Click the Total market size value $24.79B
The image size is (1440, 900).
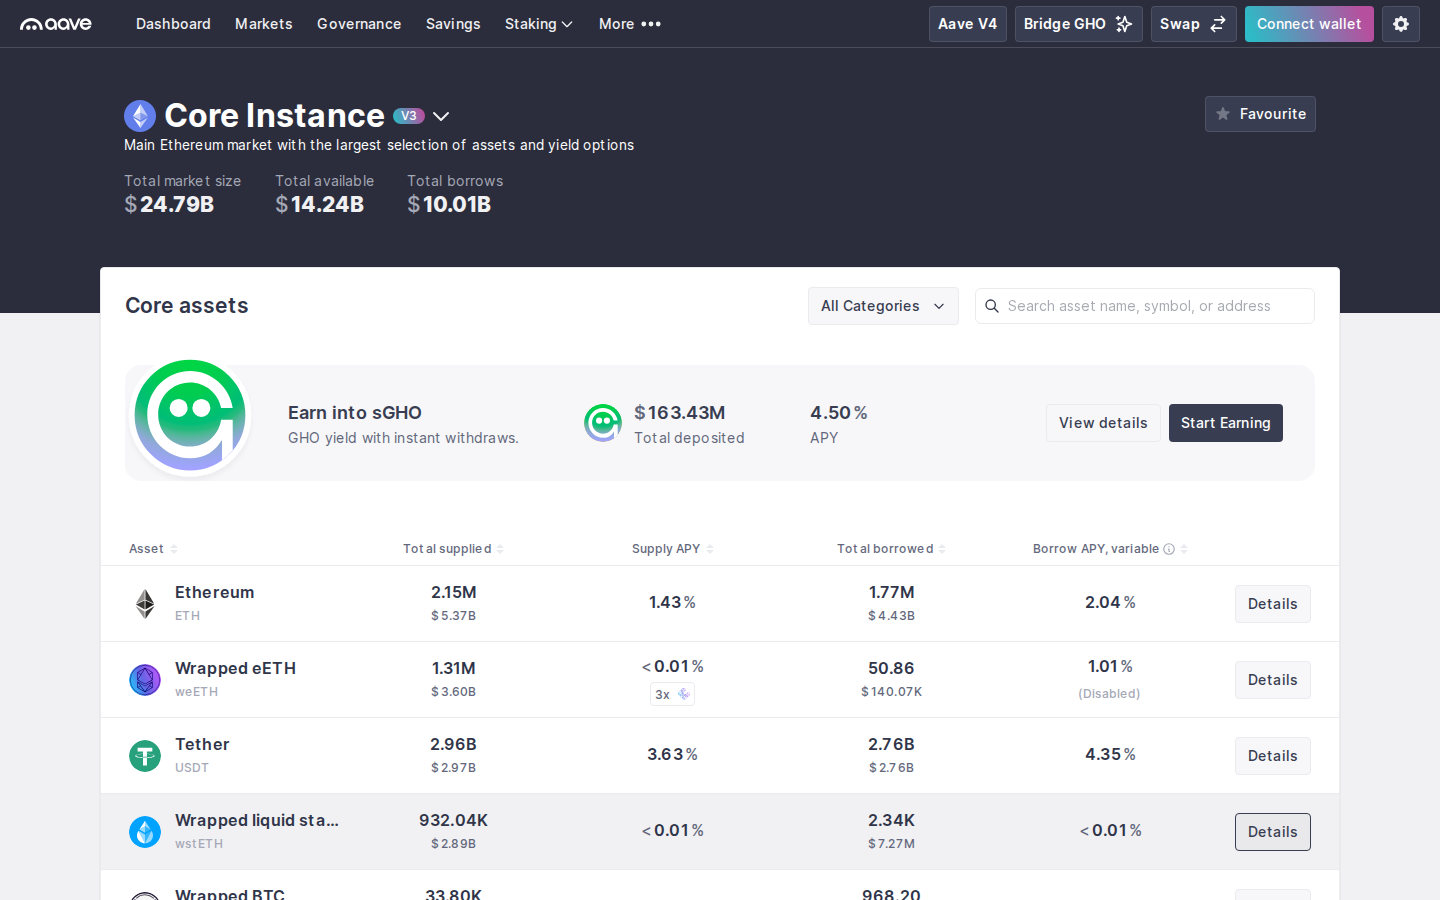pyautogui.click(x=169, y=205)
